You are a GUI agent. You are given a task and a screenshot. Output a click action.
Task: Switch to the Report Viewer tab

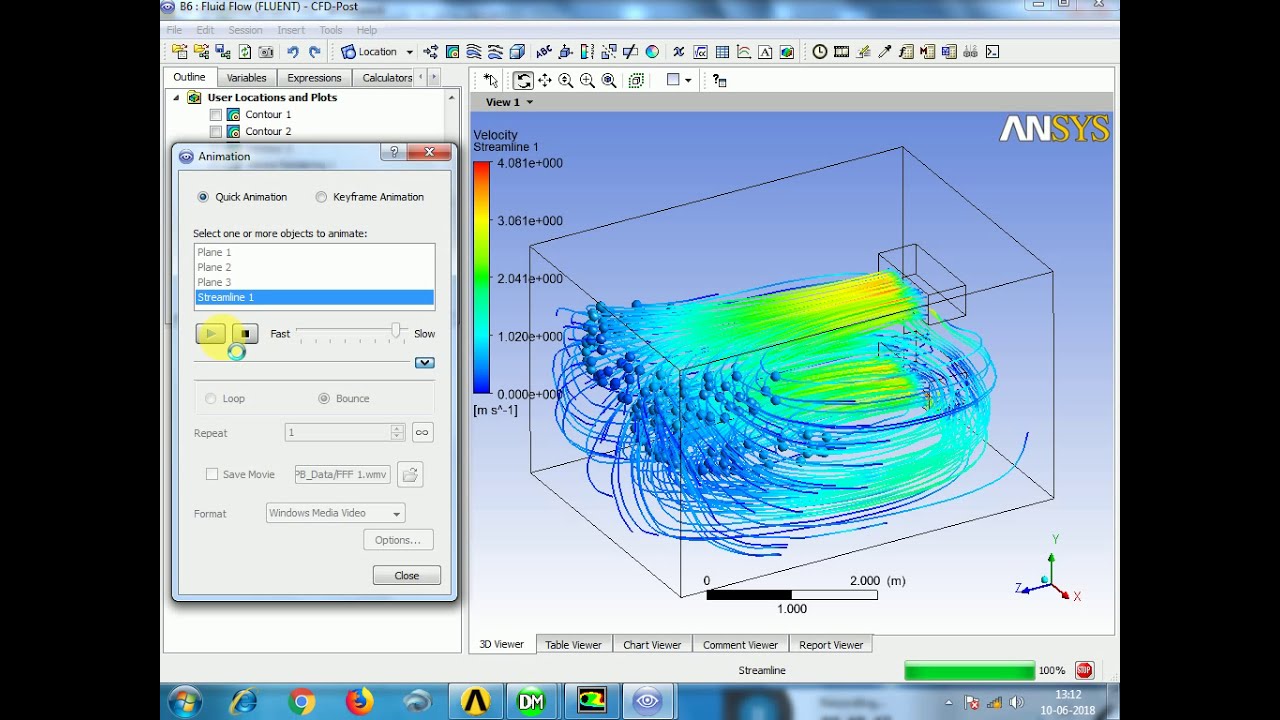tap(831, 645)
